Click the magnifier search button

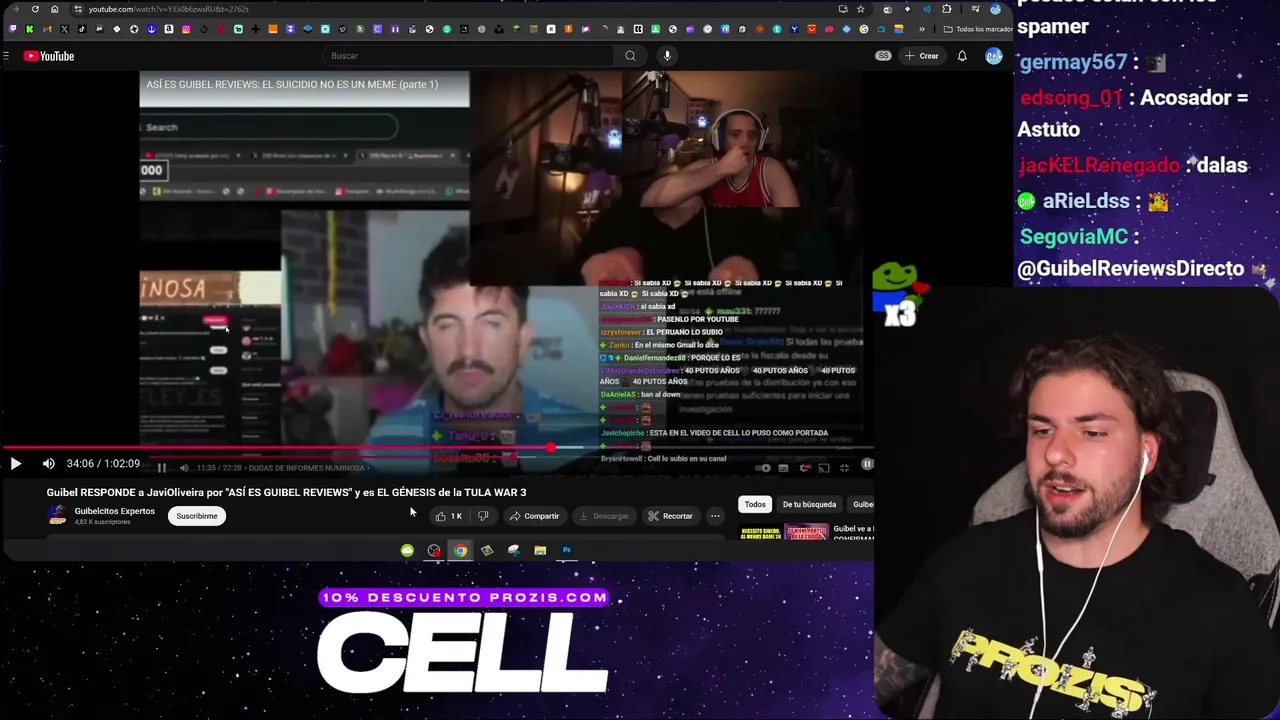(x=630, y=56)
